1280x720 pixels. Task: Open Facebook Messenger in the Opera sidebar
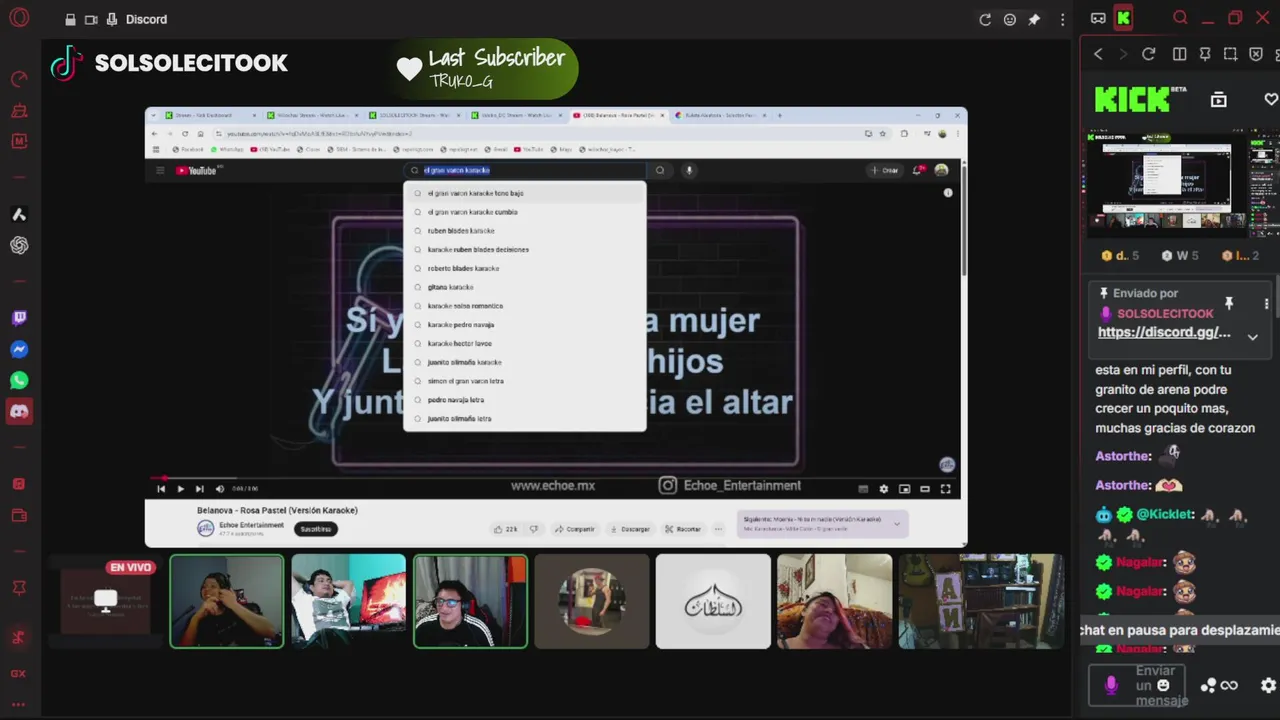pyautogui.click(x=19, y=350)
